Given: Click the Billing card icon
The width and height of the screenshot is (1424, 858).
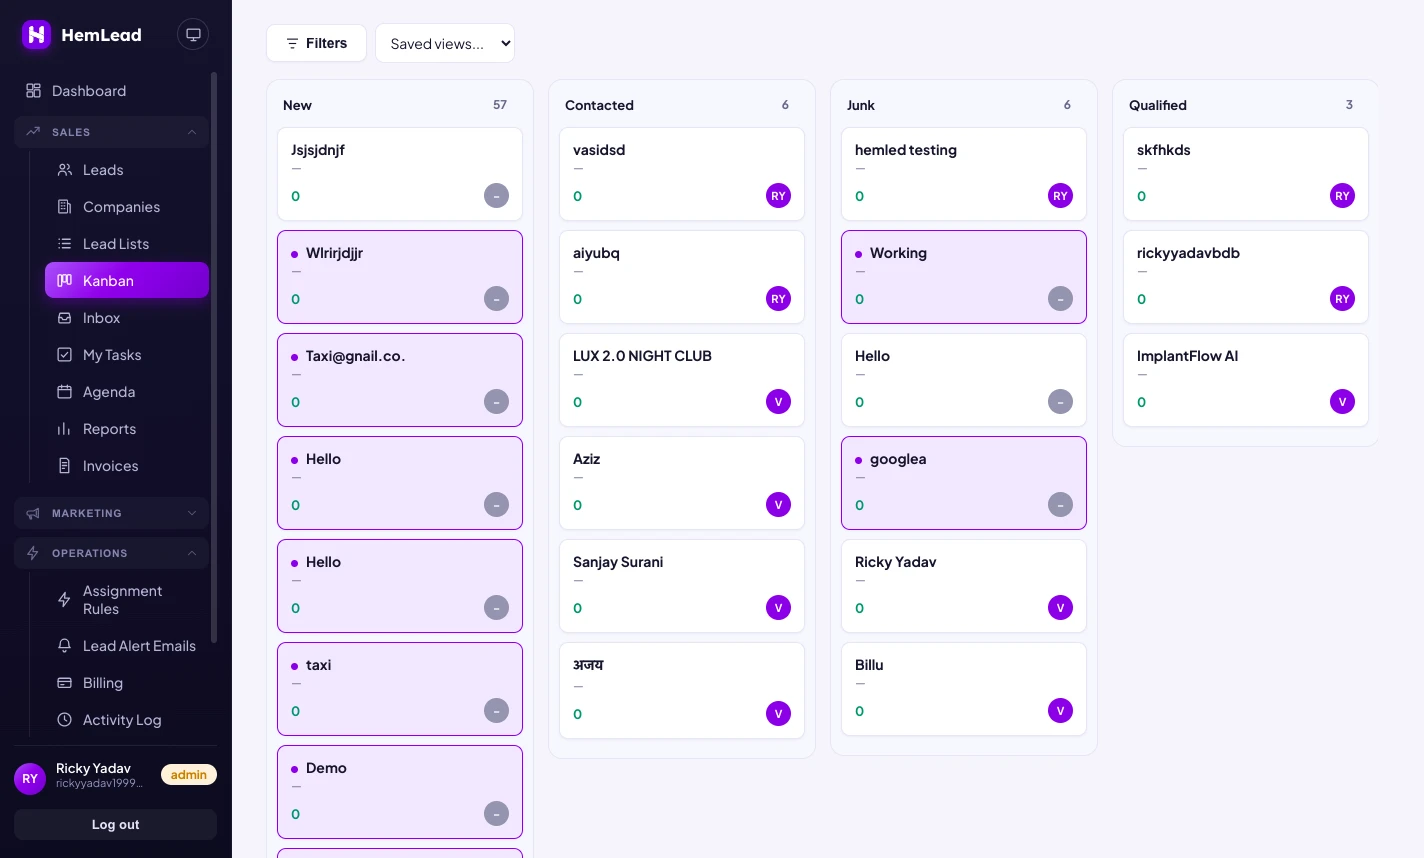Looking at the screenshot, I should pos(64,683).
